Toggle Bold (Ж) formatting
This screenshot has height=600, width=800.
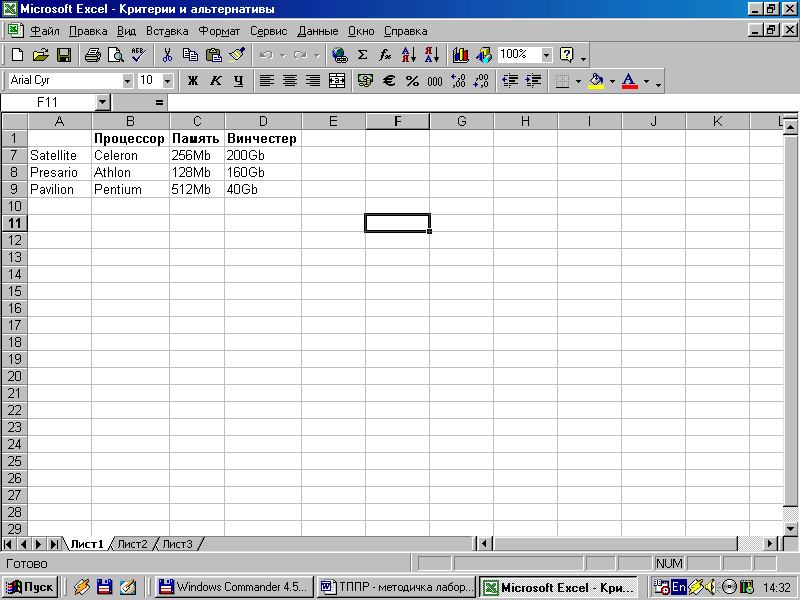(192, 81)
